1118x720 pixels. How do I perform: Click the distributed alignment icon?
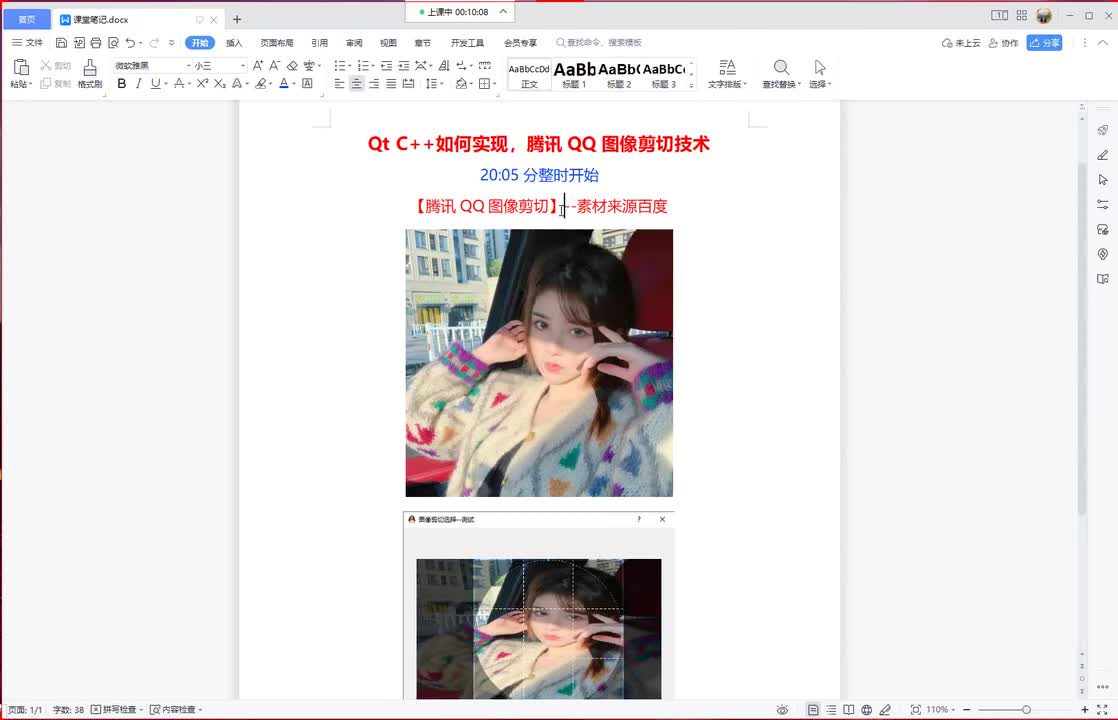point(409,83)
